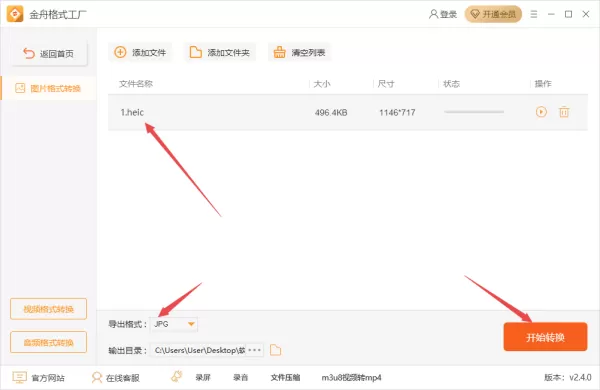Select the 1.heic file name

(132, 112)
